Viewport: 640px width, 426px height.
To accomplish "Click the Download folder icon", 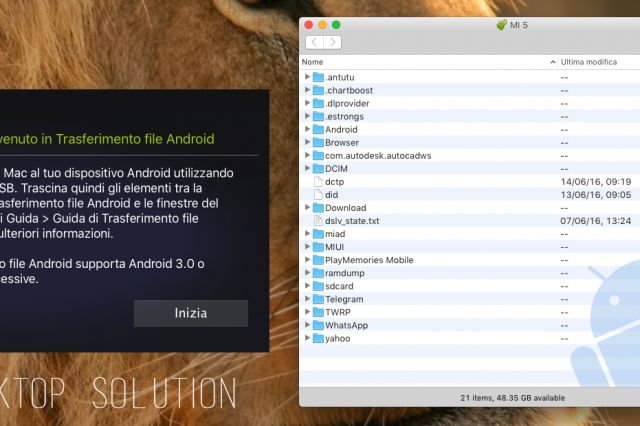I will click(x=318, y=208).
